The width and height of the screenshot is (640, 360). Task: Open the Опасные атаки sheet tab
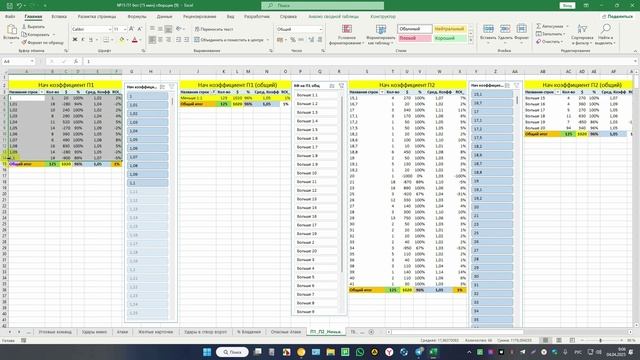click(285, 332)
